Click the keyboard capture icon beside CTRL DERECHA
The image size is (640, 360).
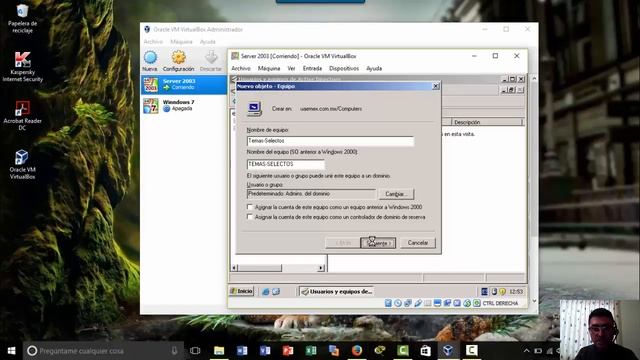pyautogui.click(x=477, y=303)
